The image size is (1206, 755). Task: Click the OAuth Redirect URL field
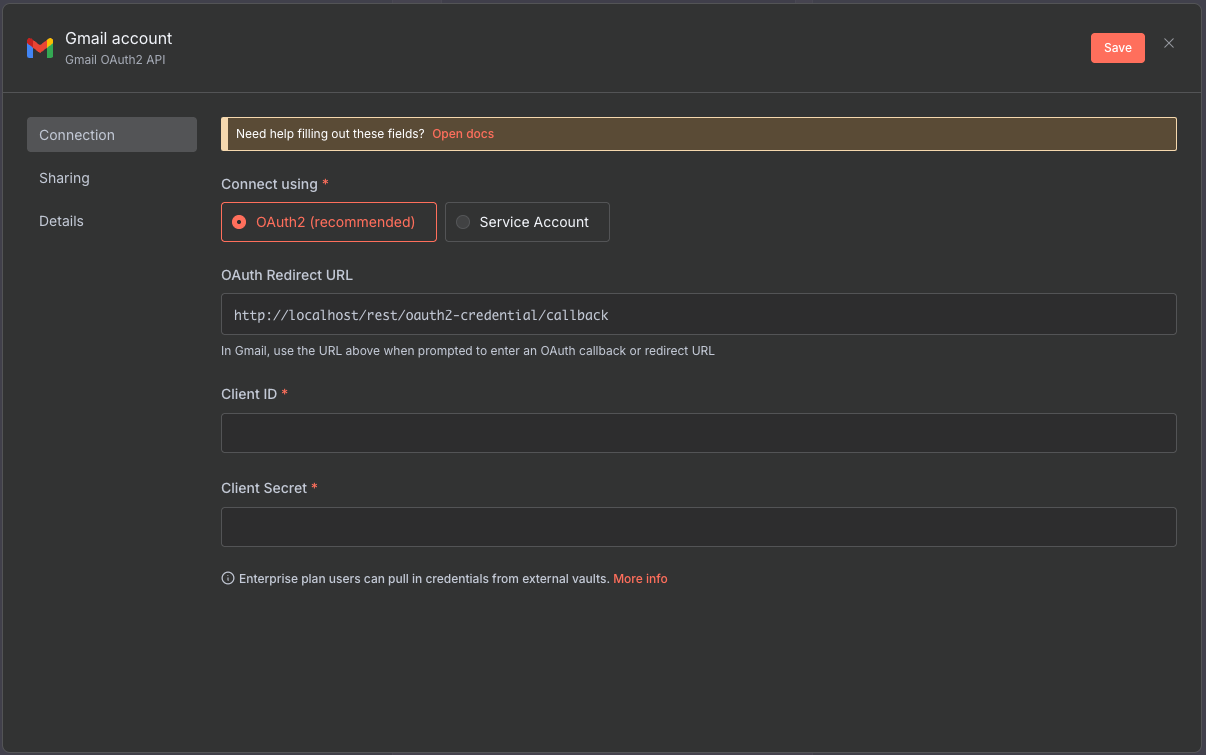(698, 314)
